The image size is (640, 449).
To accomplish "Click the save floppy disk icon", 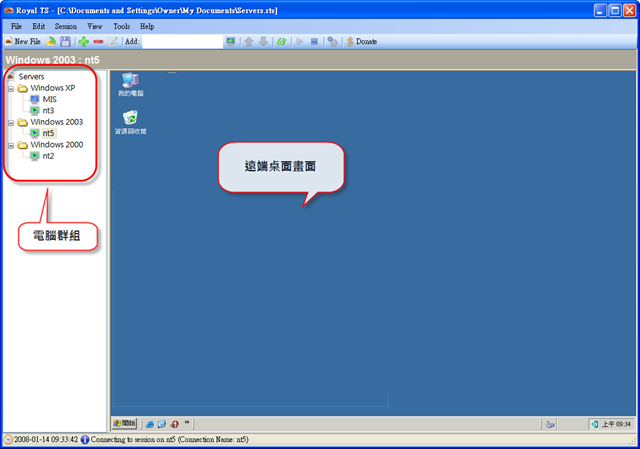I will click(65, 42).
